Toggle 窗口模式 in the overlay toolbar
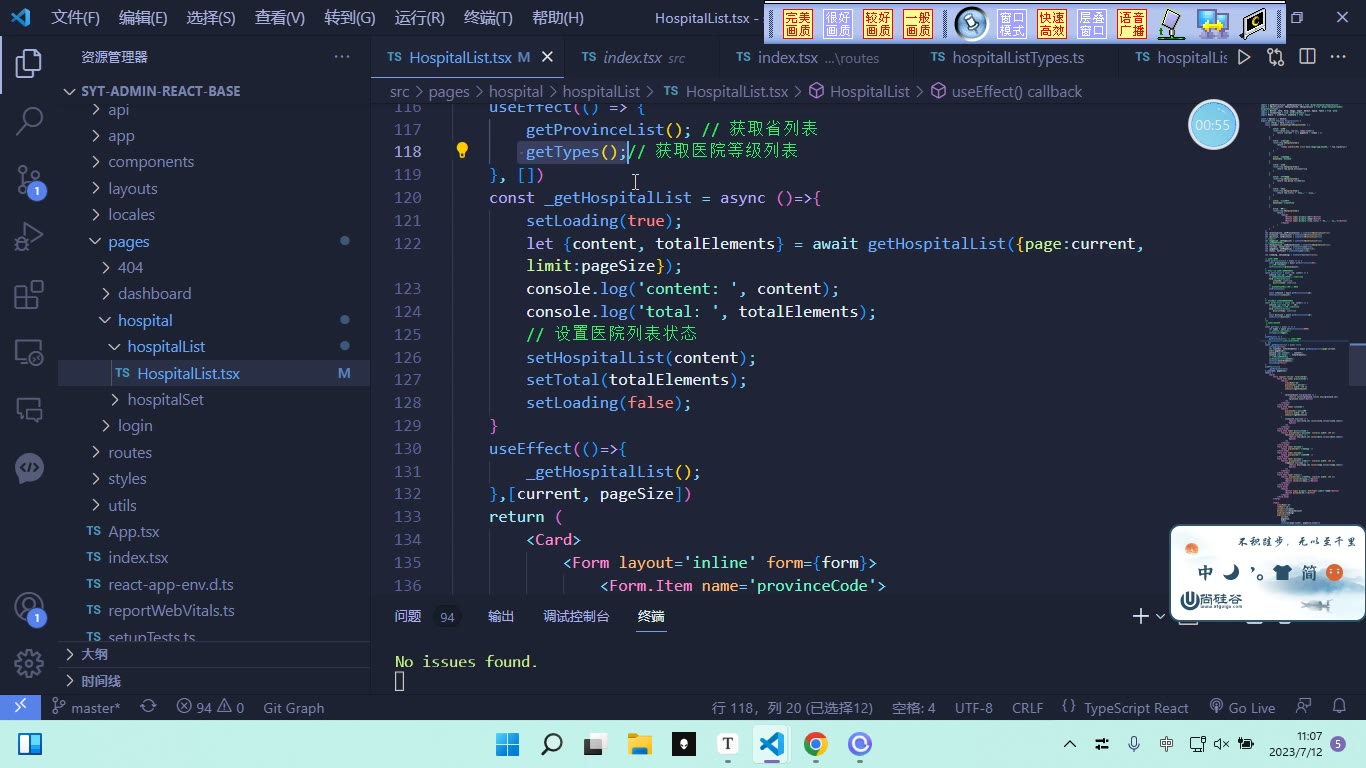The height and width of the screenshot is (768, 1366). pyautogui.click(x=1012, y=24)
